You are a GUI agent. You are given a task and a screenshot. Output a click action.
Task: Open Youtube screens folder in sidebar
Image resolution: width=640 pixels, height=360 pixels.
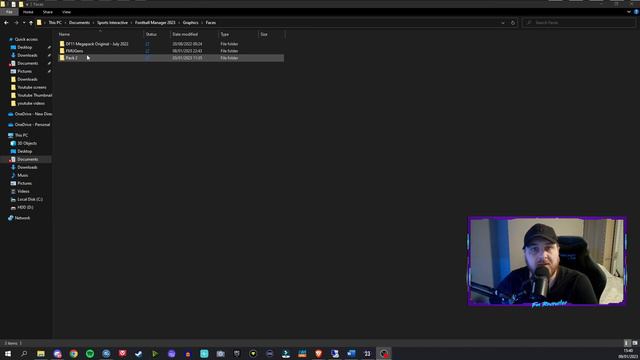[x=31, y=87]
